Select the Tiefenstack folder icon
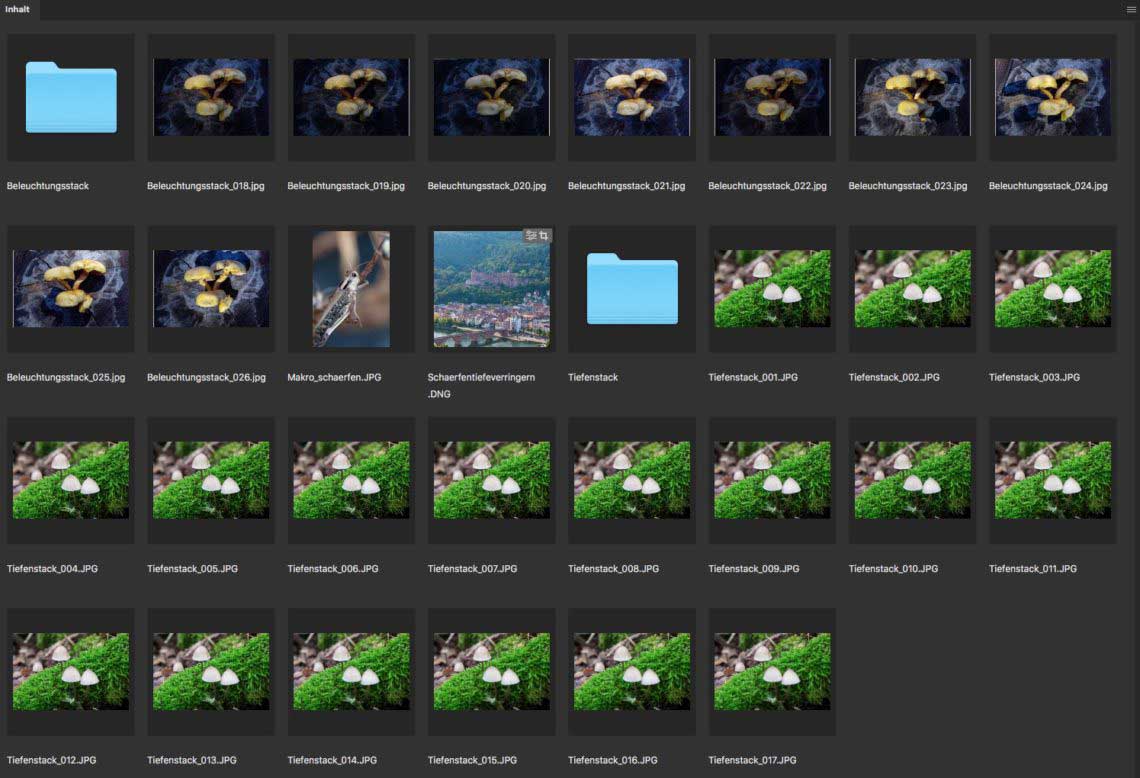The height and width of the screenshot is (778, 1140). (632, 289)
